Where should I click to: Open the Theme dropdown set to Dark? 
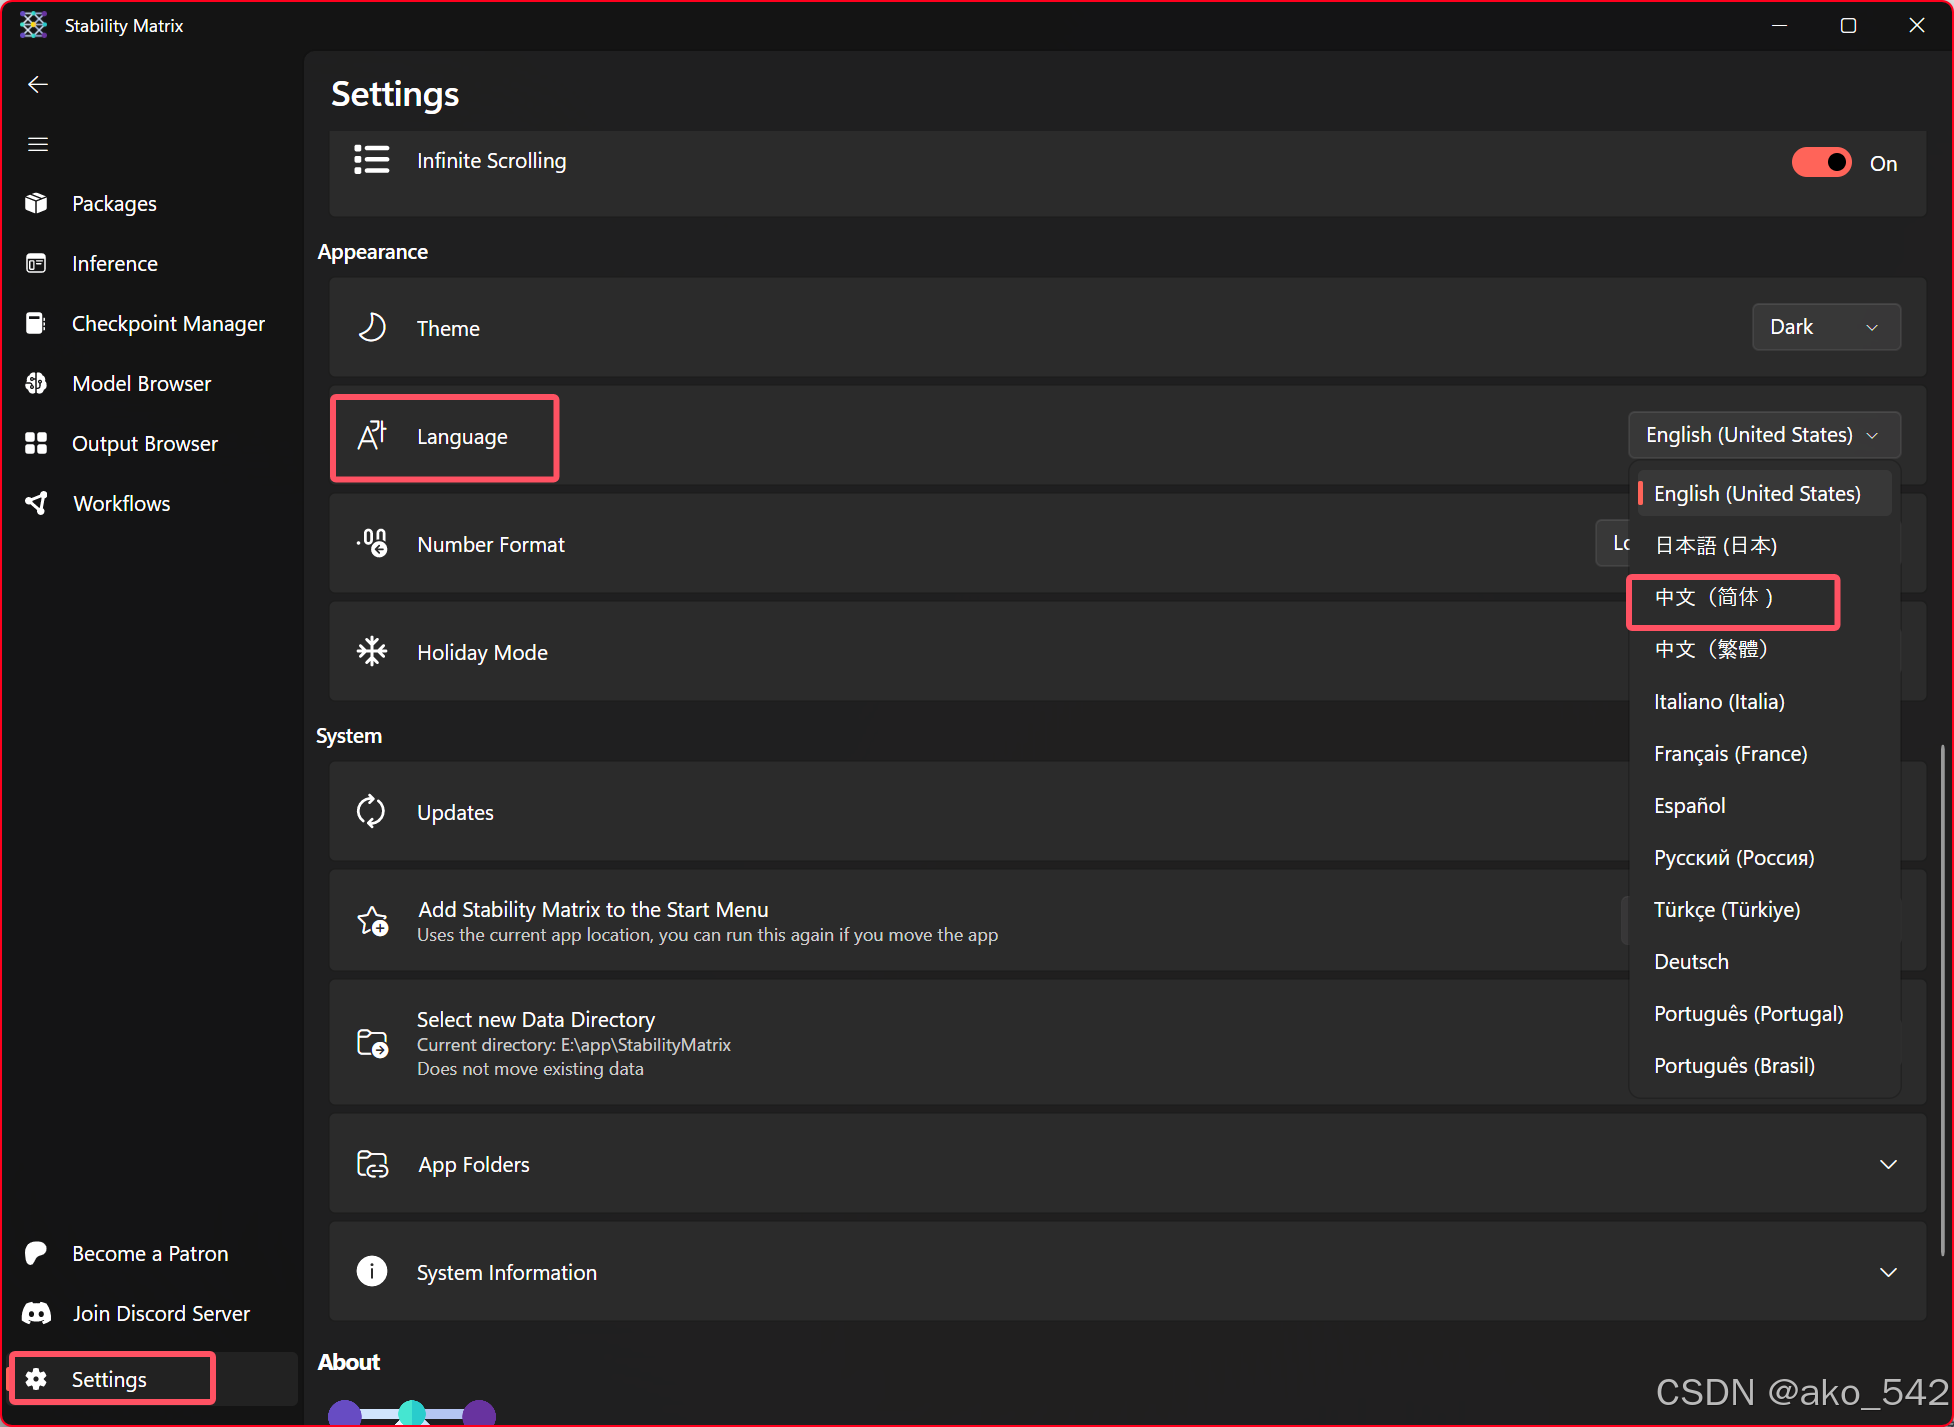1826,327
